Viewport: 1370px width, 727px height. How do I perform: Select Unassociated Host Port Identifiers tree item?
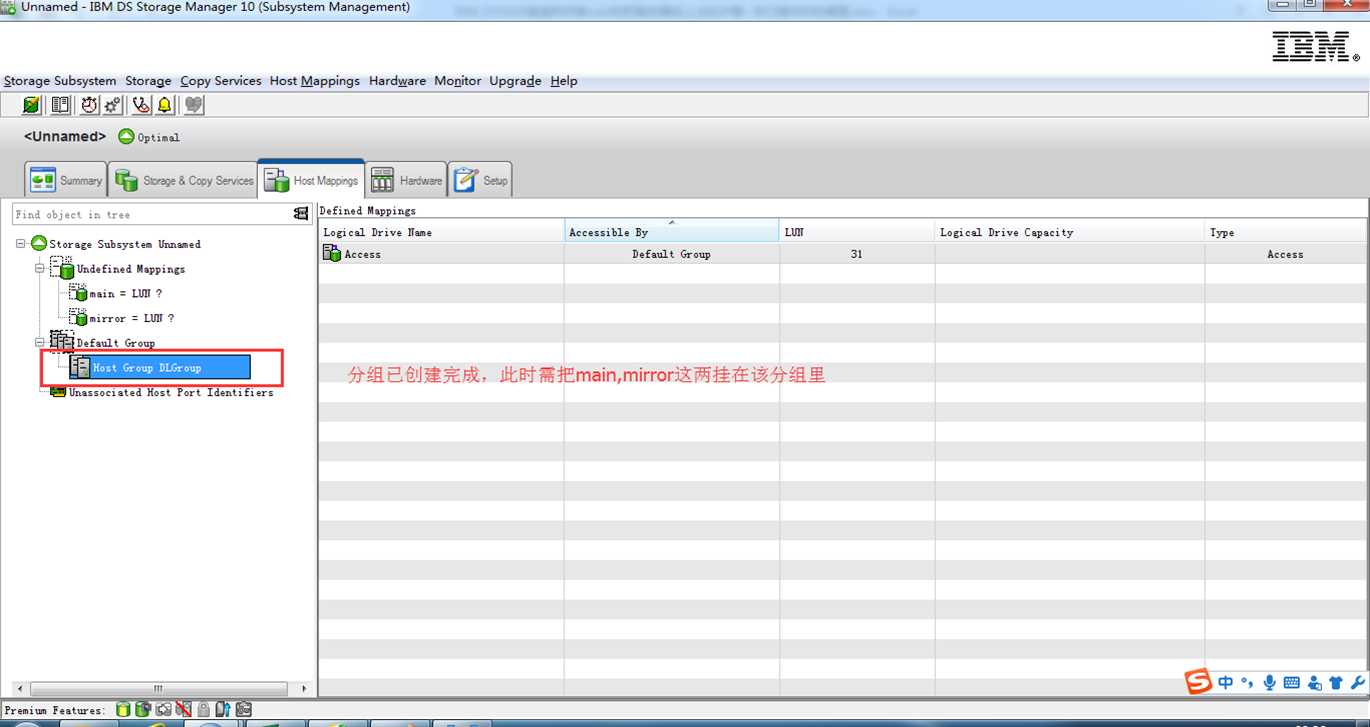tap(171, 392)
